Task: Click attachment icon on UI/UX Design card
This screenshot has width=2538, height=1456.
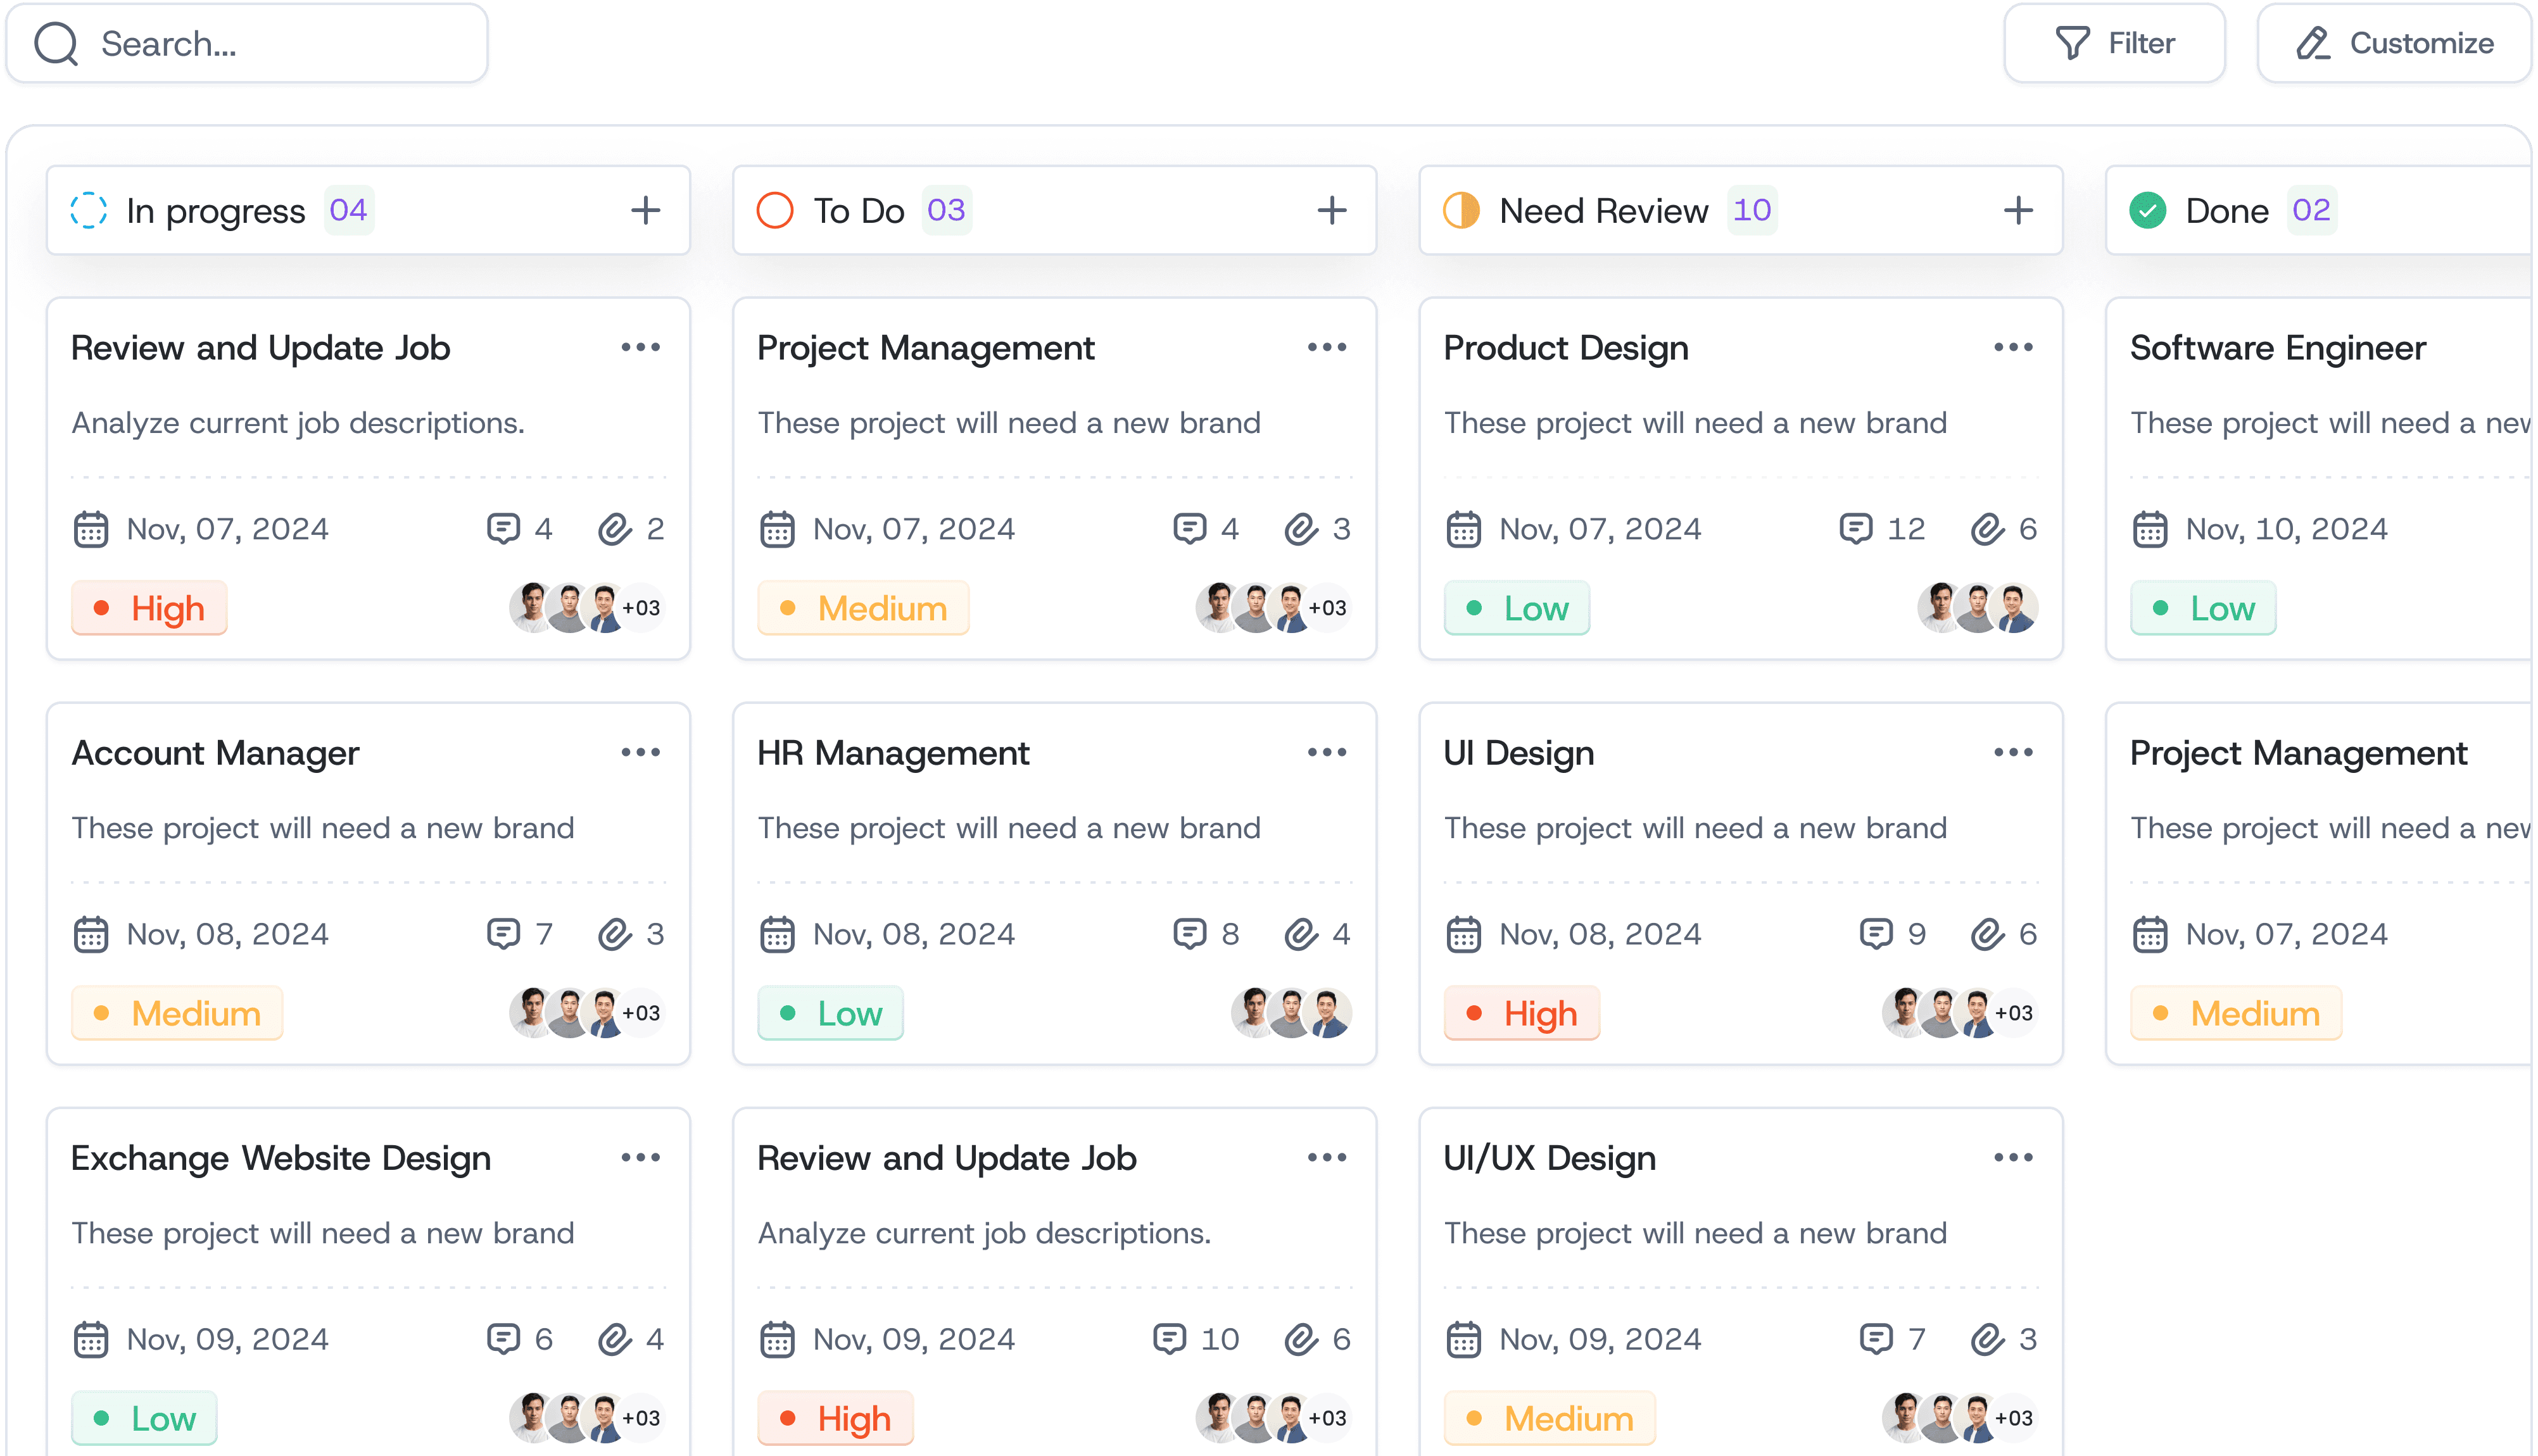Action: coord(1988,1338)
